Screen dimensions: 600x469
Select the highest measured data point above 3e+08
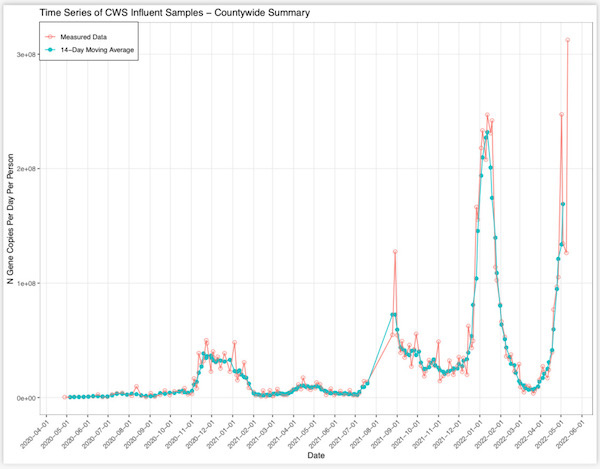click(x=568, y=40)
